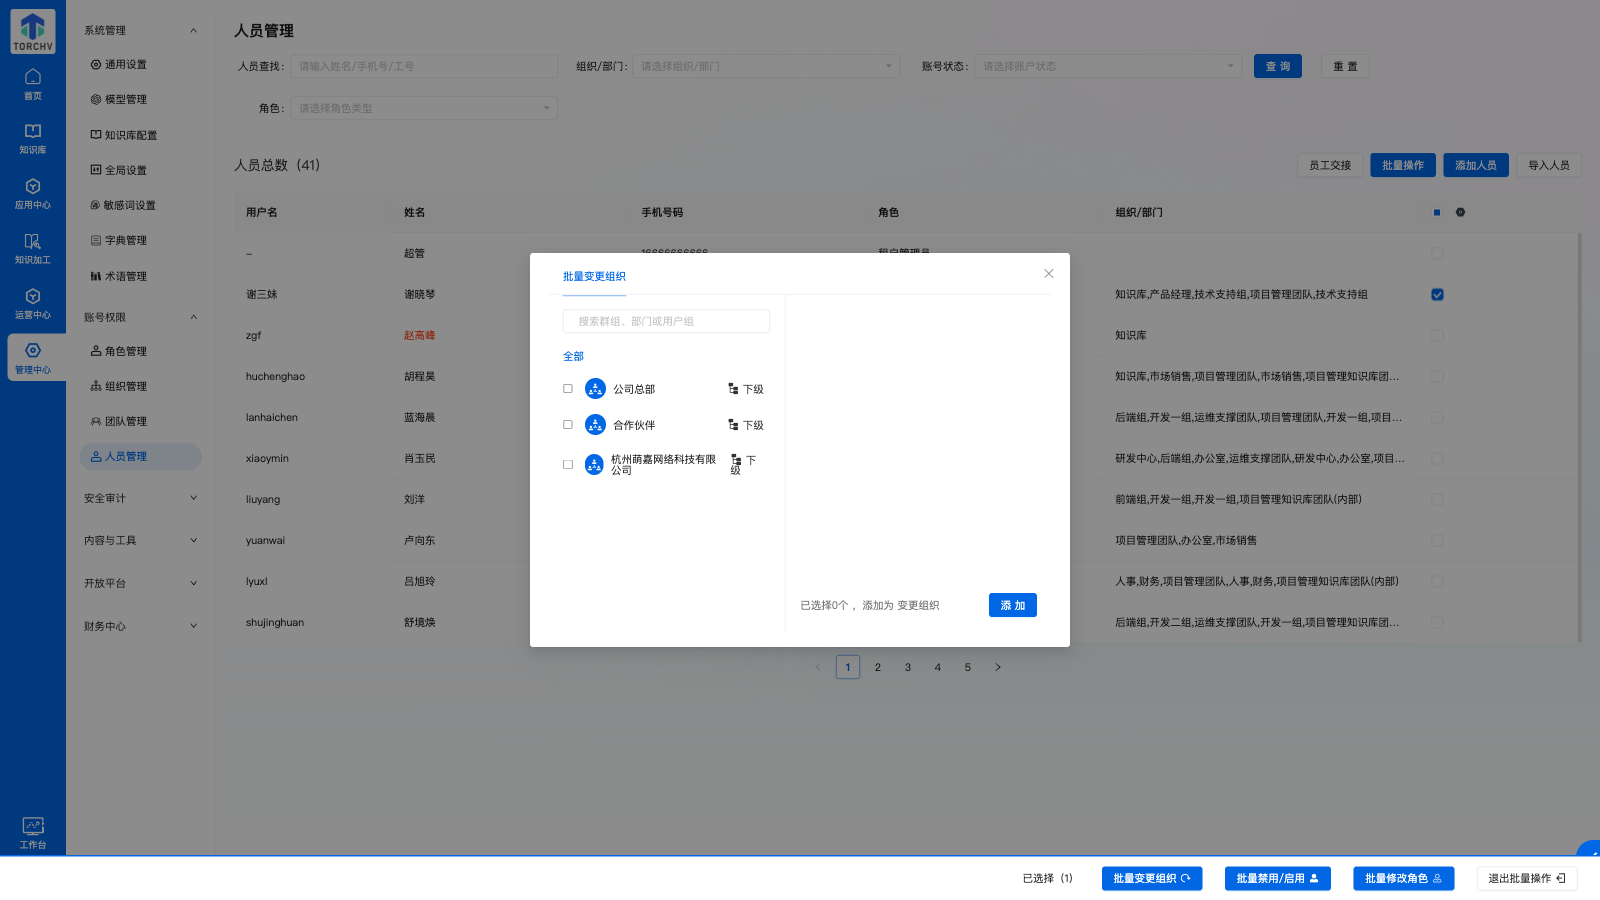Open the 工作台 icon at sidebar bottom

(33, 831)
